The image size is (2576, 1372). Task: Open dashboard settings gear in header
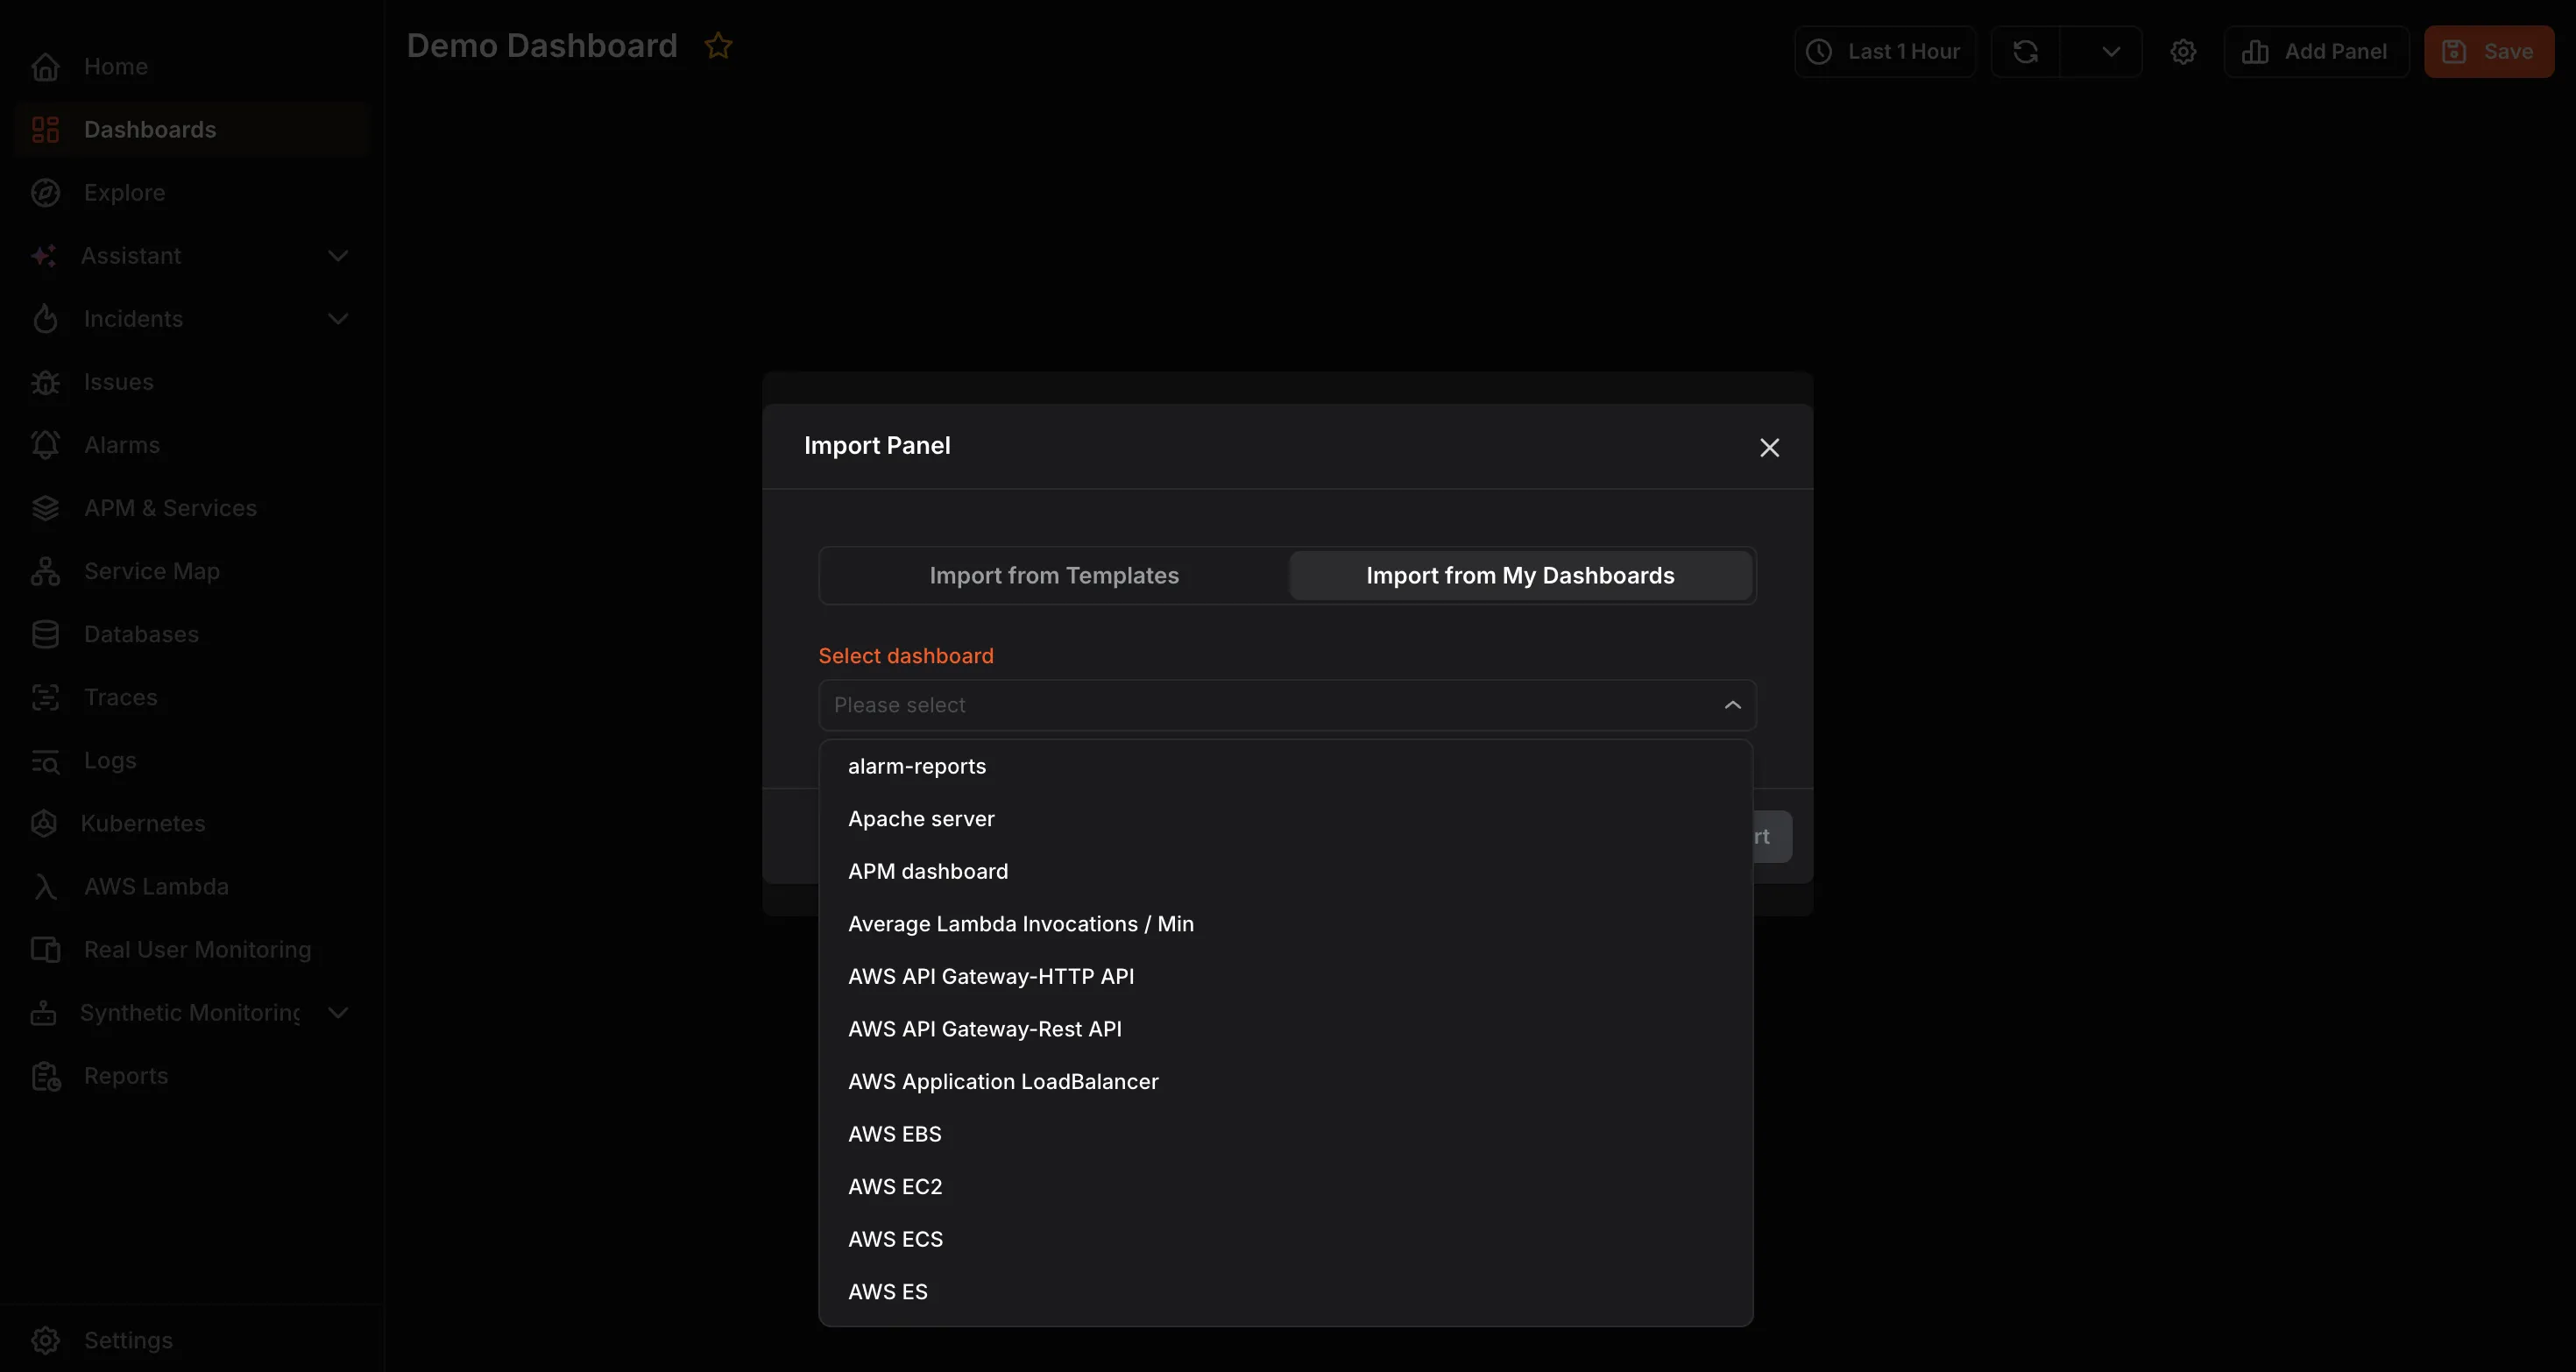click(x=2183, y=52)
